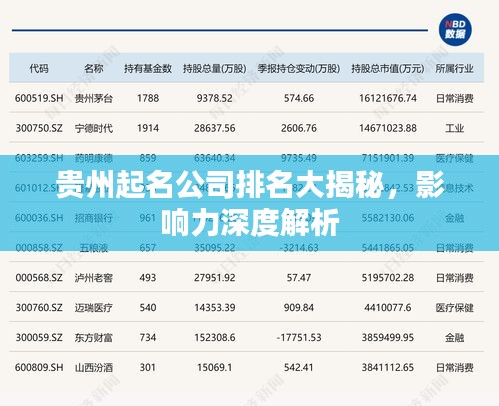
Task: Click position change -3214.63
Action: pyautogui.click(x=299, y=248)
